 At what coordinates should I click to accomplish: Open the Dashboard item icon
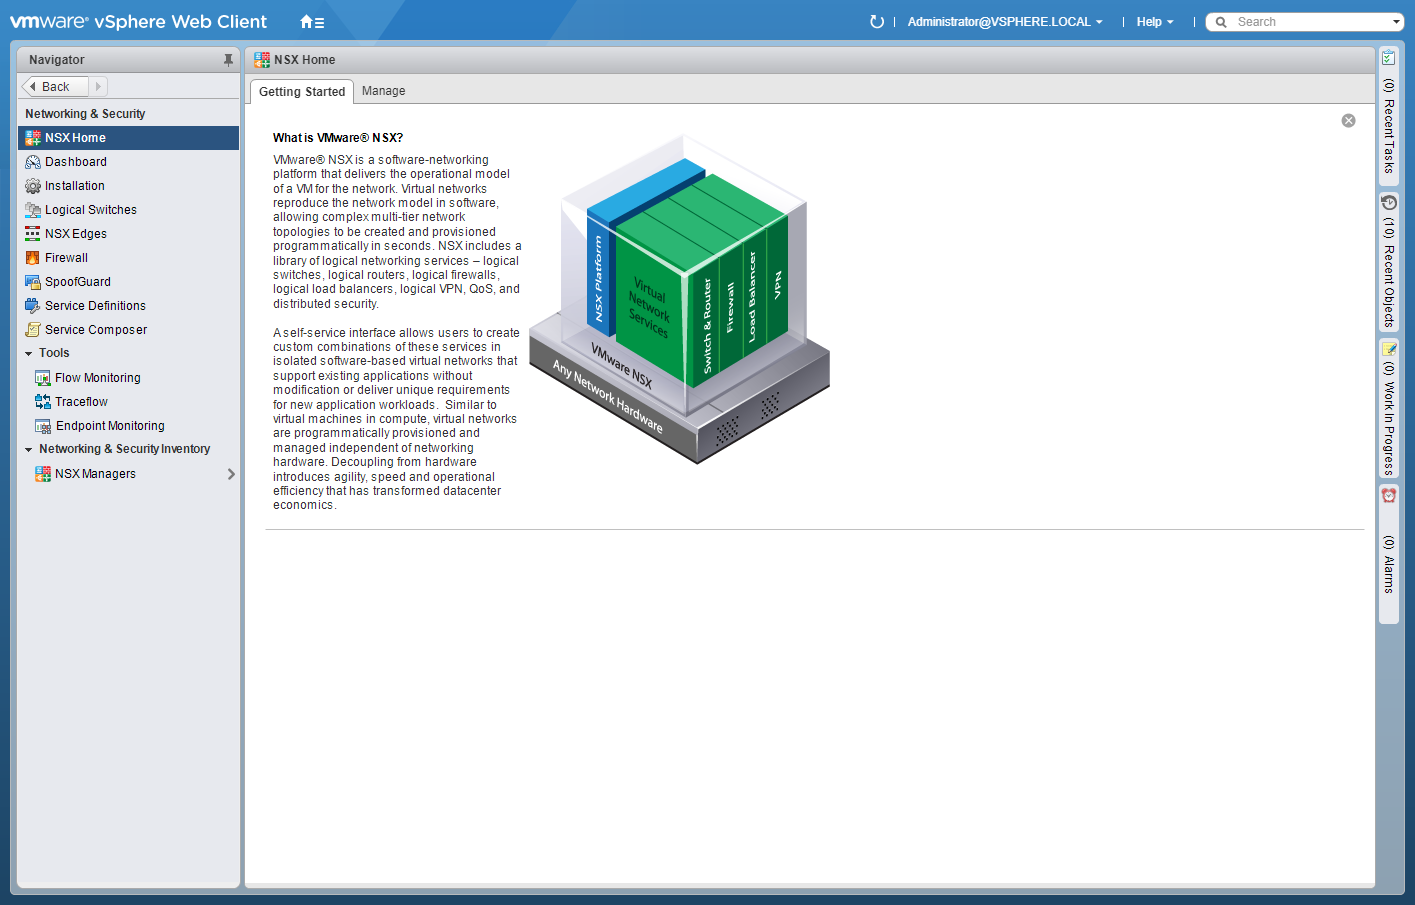[x=33, y=162]
